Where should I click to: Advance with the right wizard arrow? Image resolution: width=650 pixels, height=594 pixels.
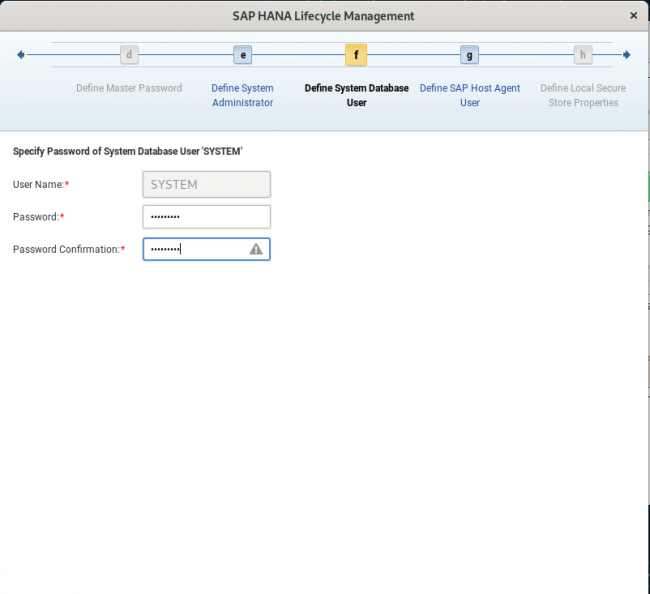tap(626, 55)
